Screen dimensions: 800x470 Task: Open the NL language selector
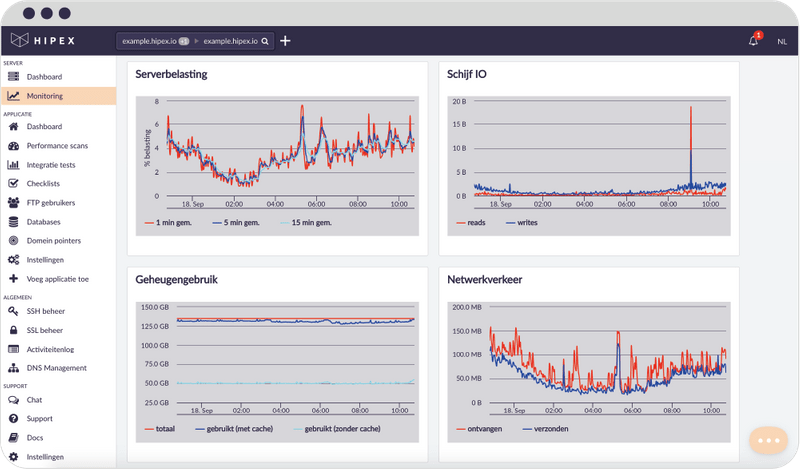(781, 41)
